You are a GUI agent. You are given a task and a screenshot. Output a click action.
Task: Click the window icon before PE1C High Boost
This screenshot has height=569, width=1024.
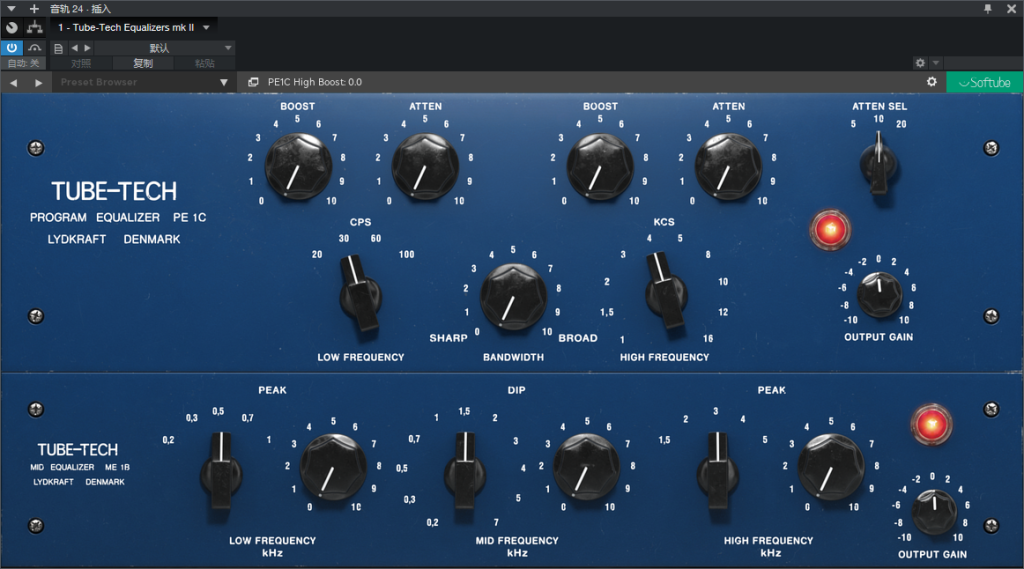click(x=253, y=82)
